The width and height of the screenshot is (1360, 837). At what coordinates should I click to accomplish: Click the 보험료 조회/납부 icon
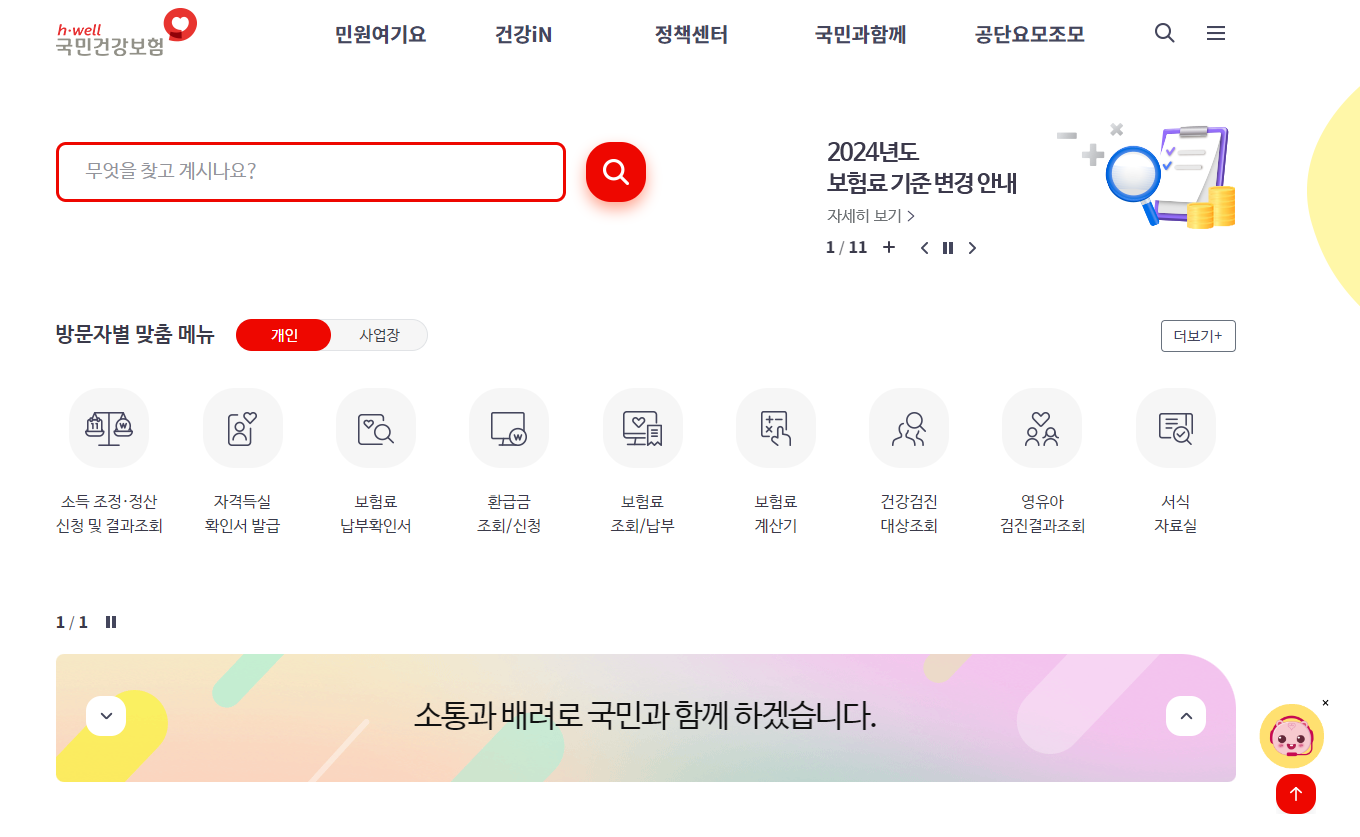point(642,427)
